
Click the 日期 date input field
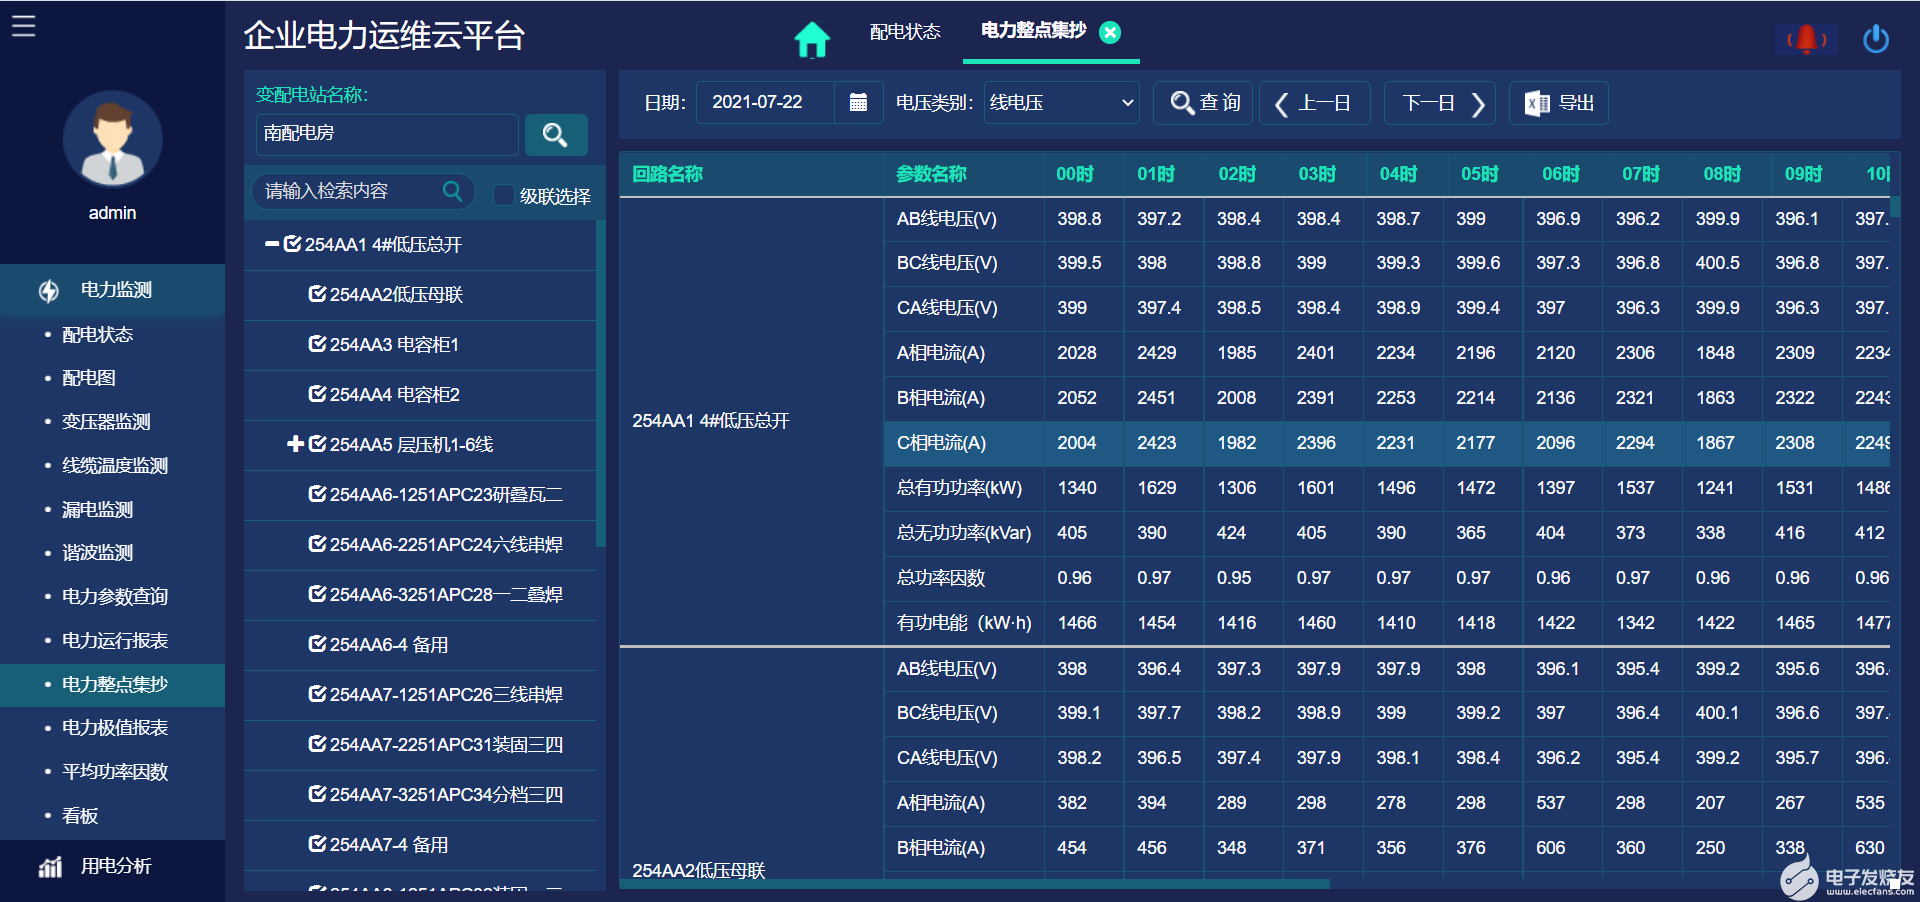click(x=766, y=102)
